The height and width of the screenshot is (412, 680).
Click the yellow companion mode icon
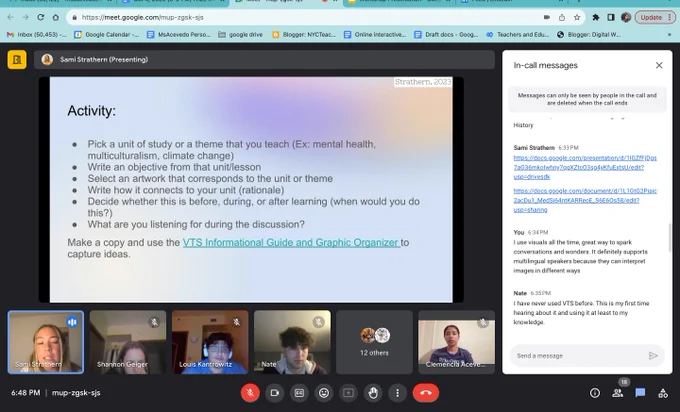pos(17,59)
